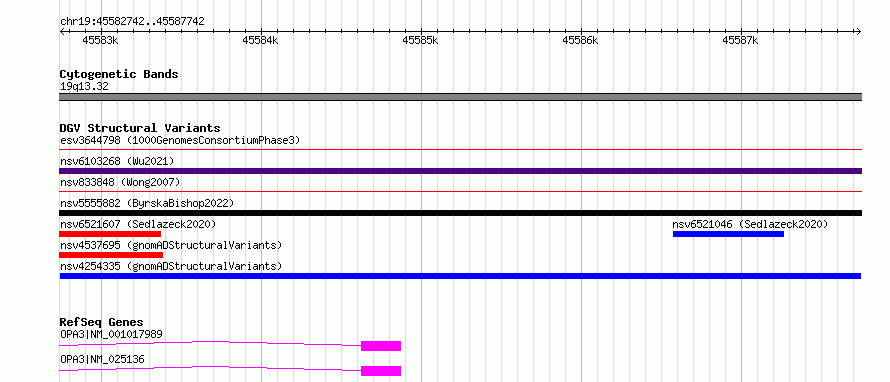Image resolution: width=890 pixels, height=382 pixels.
Task: Click the red nsv6521607 variant bar
Action: (x=110, y=234)
